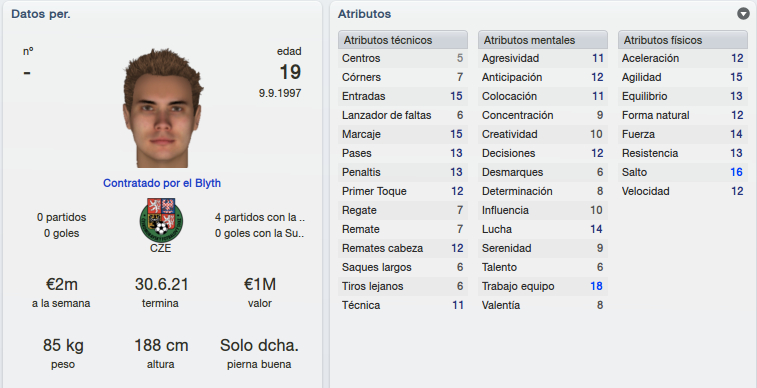The image size is (757, 388).
Task: Click the Lucha attribute row
Action: [x=543, y=229]
